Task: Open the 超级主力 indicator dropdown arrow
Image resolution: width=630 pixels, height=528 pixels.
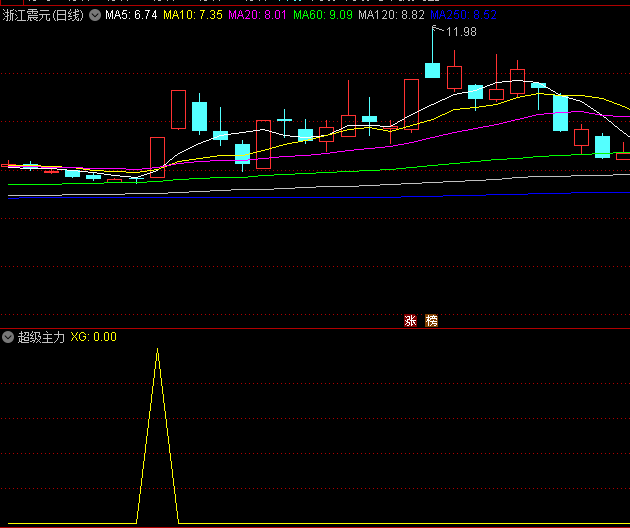Action: tap(8, 337)
